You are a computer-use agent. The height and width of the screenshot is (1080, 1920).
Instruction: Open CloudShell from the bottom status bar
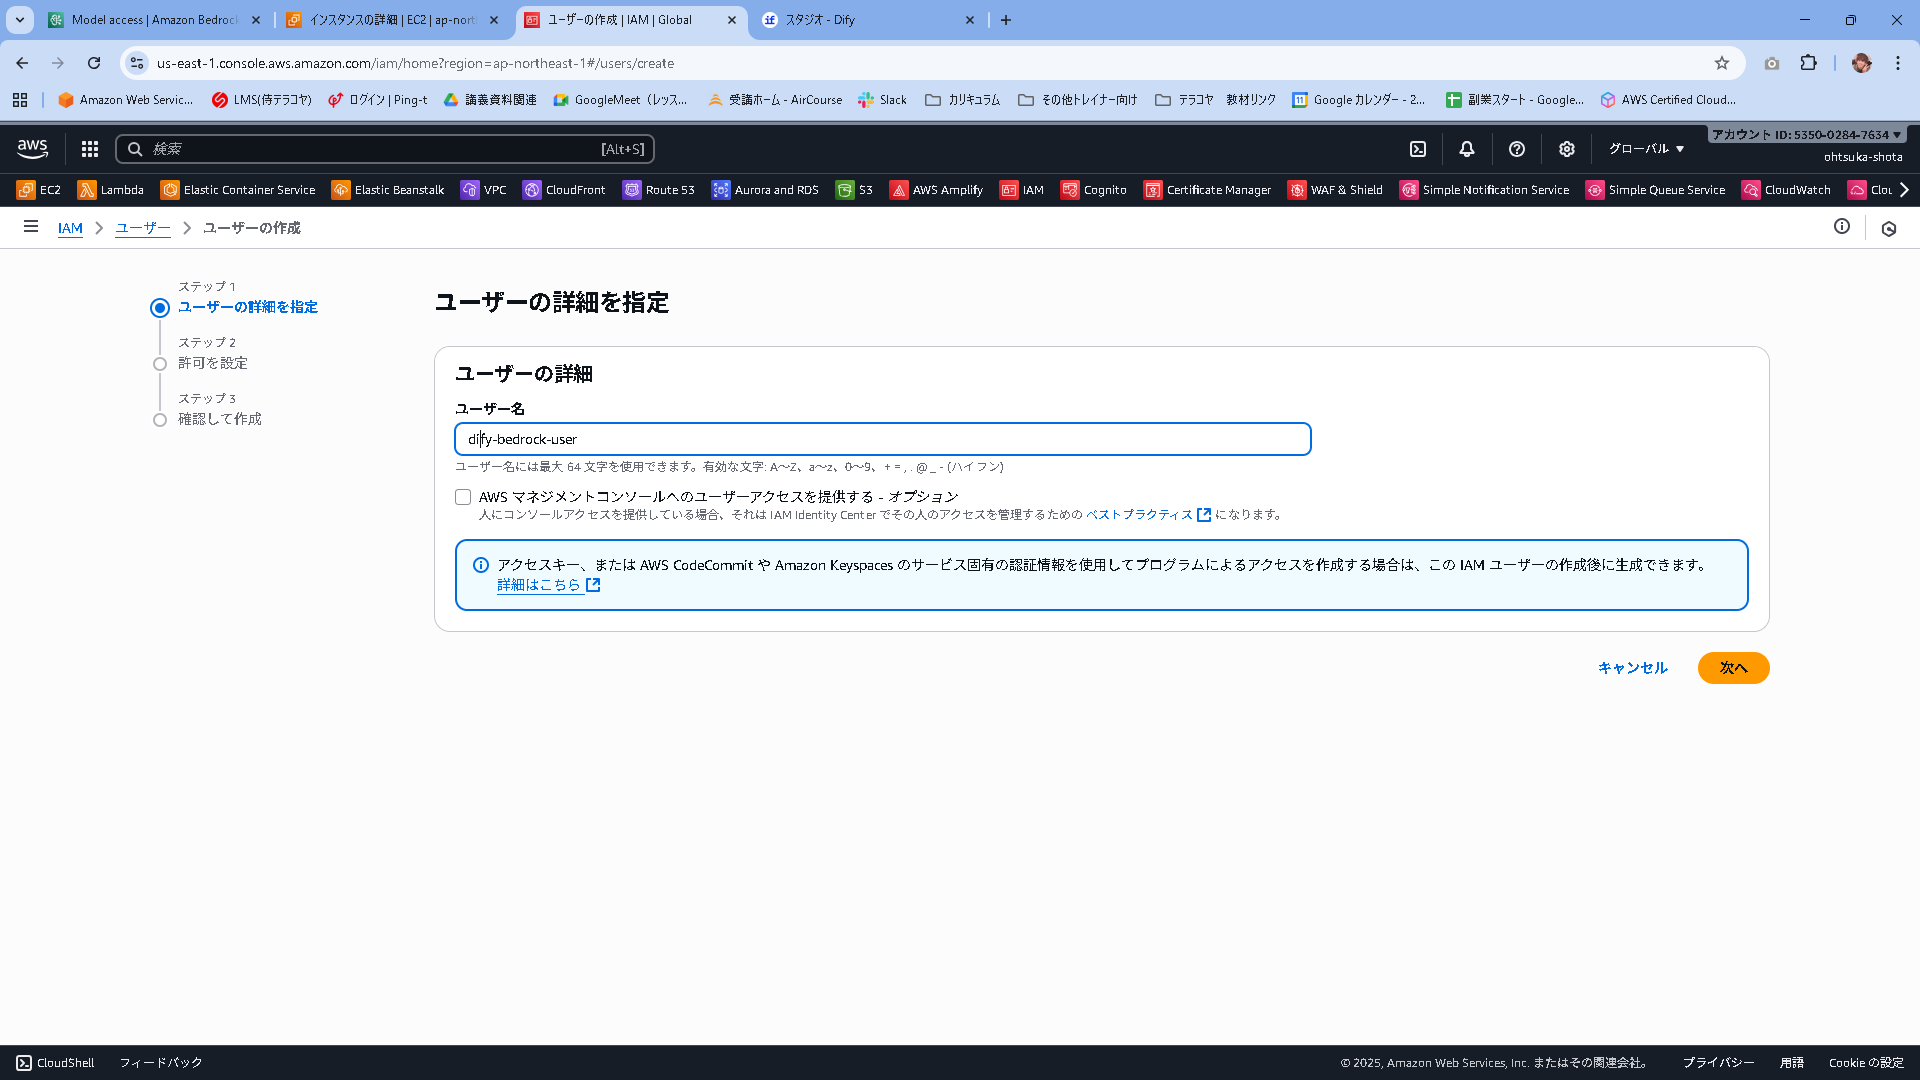point(55,1062)
